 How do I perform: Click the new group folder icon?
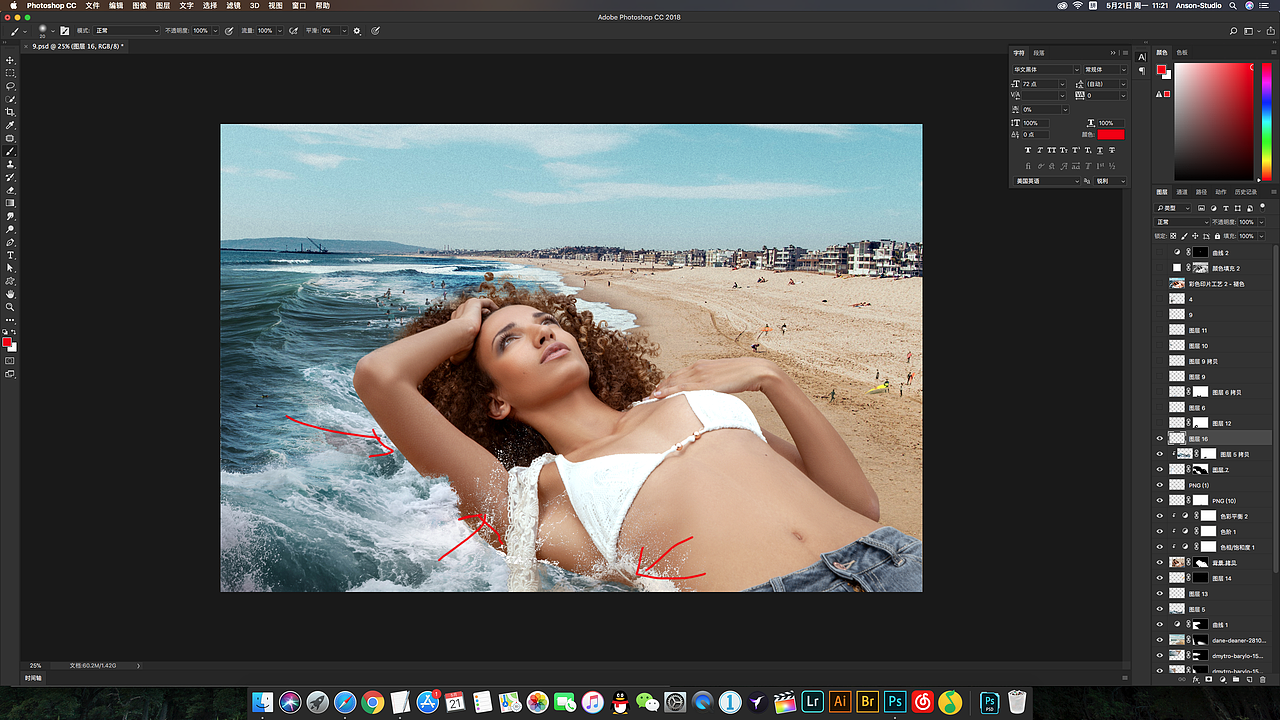pos(1236,679)
